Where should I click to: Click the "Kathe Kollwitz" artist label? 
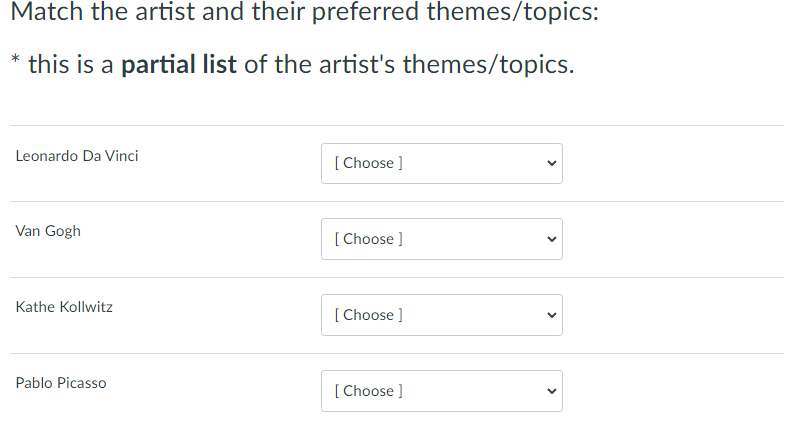64,307
